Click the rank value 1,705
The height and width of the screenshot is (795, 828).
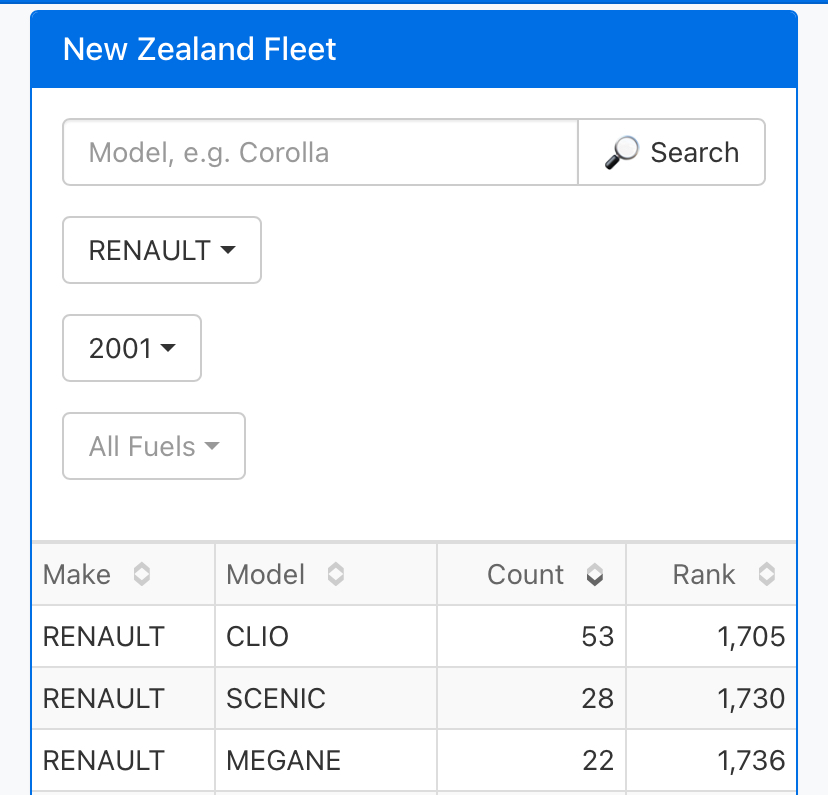tap(751, 636)
